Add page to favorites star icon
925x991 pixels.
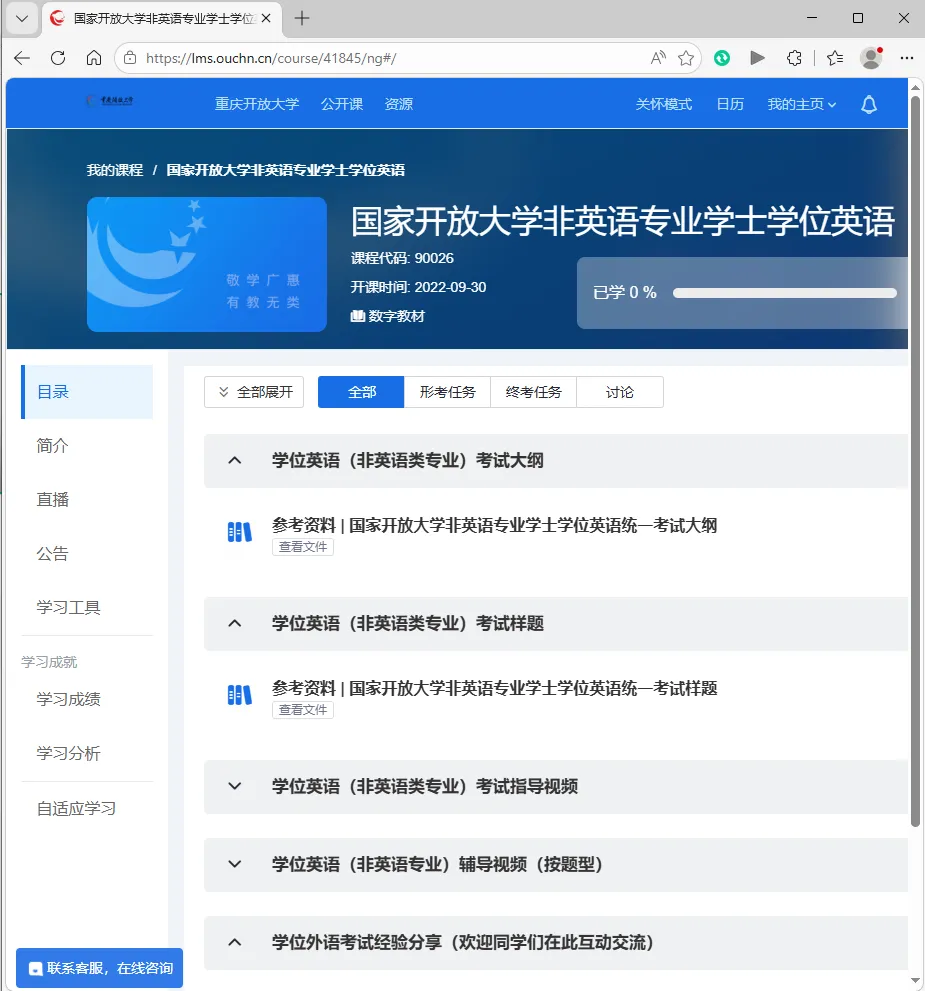click(x=686, y=58)
